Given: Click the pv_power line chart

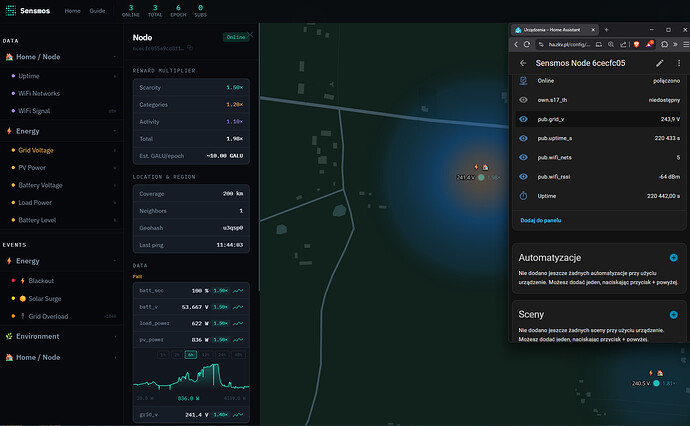Looking at the screenshot, I should point(191,376).
